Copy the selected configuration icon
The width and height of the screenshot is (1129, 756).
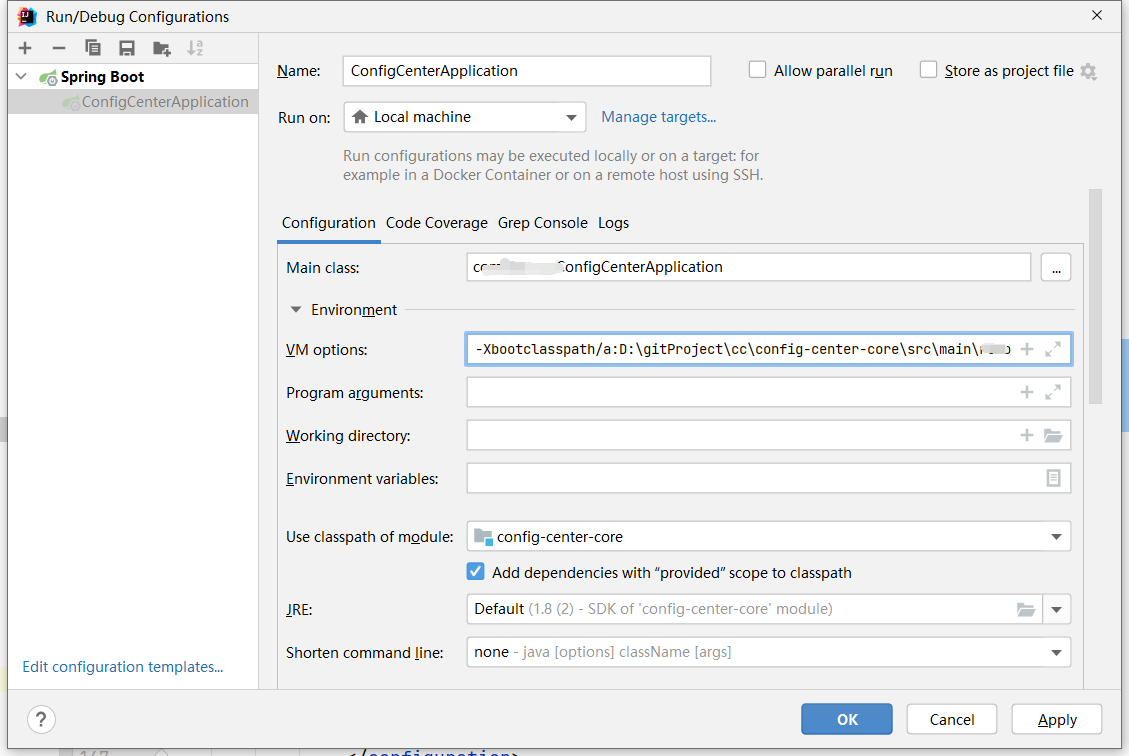click(x=93, y=48)
